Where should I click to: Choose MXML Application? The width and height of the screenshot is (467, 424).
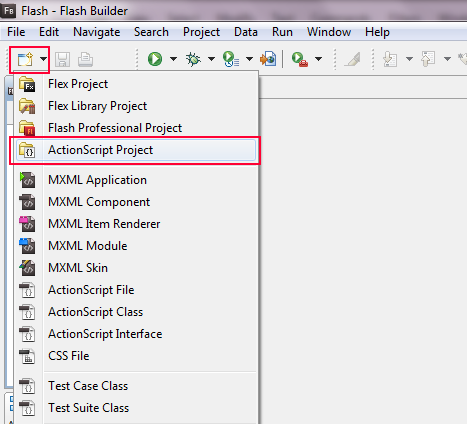click(136, 180)
